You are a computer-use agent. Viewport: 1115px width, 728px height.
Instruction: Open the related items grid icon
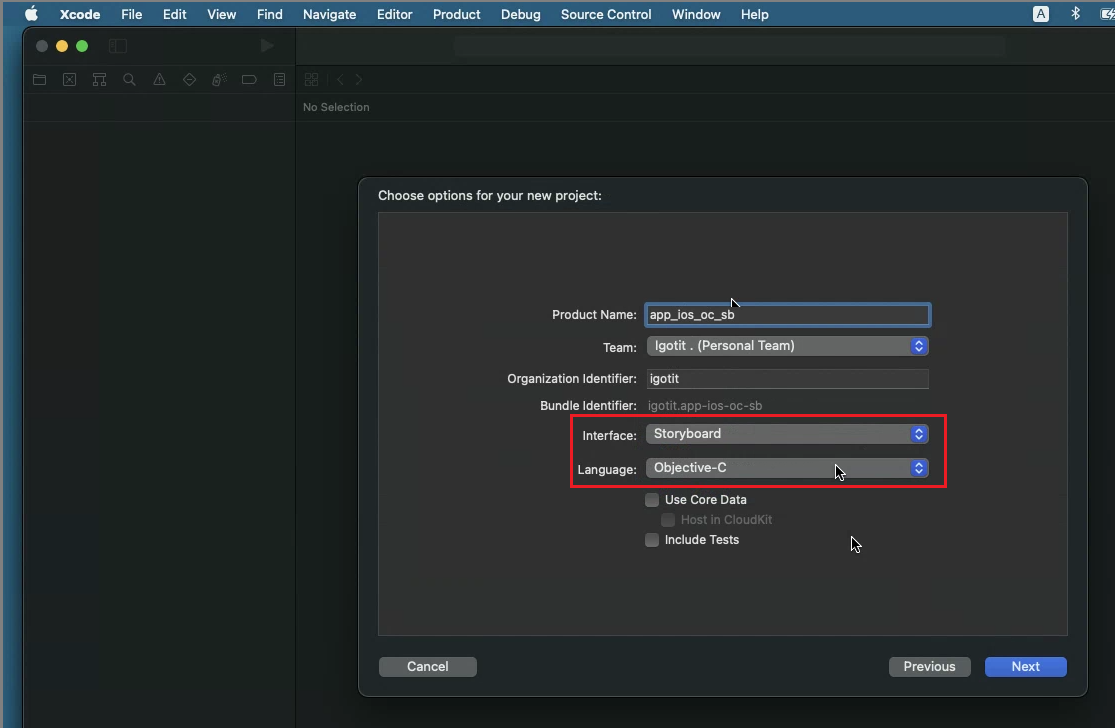click(311, 80)
